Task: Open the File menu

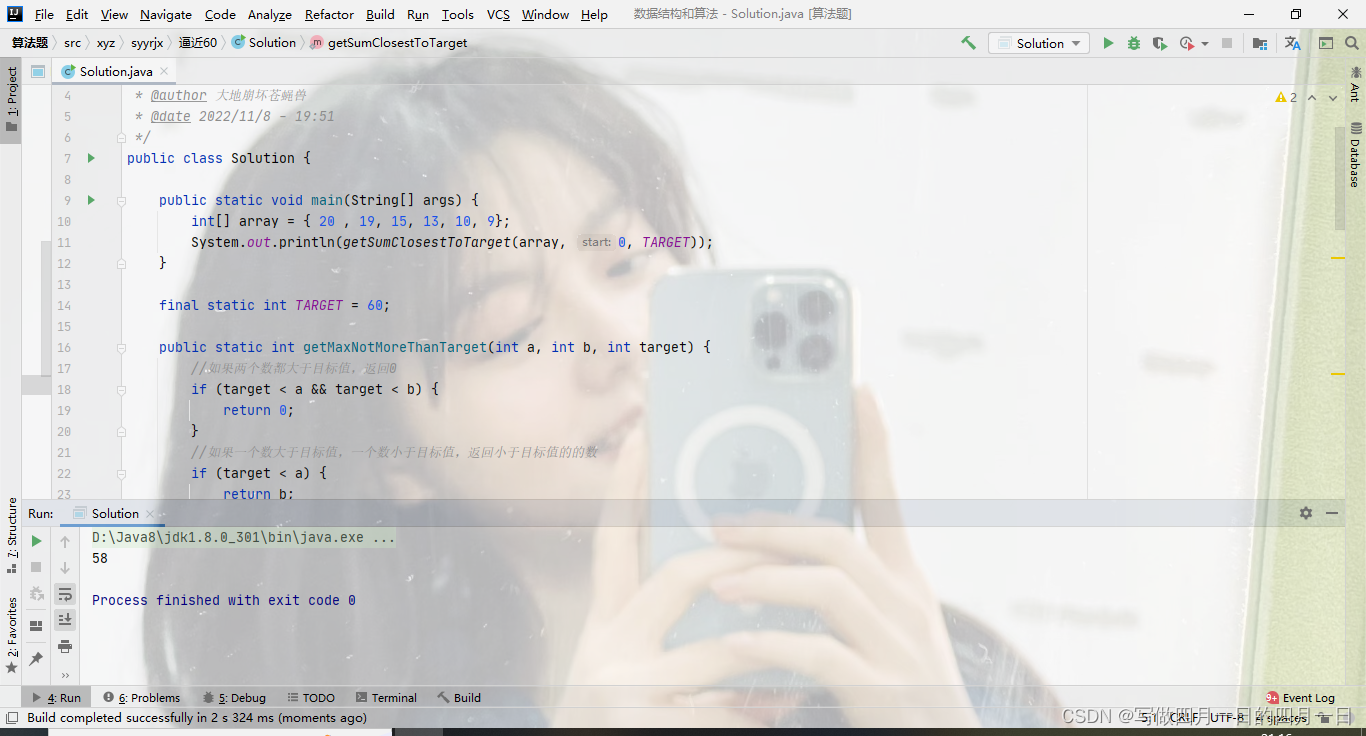Action: [x=44, y=14]
